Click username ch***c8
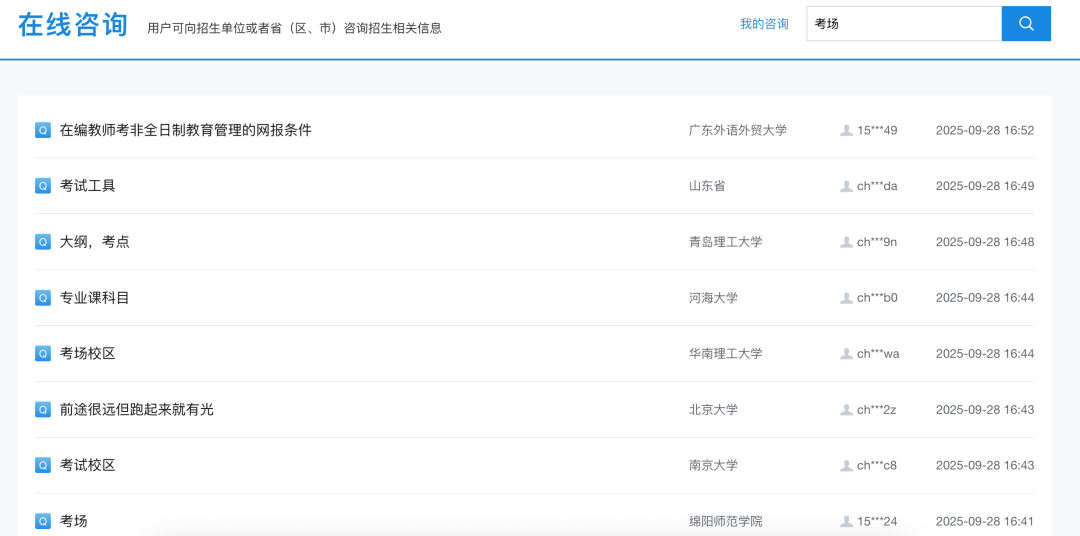1080x536 pixels. [x=877, y=466]
